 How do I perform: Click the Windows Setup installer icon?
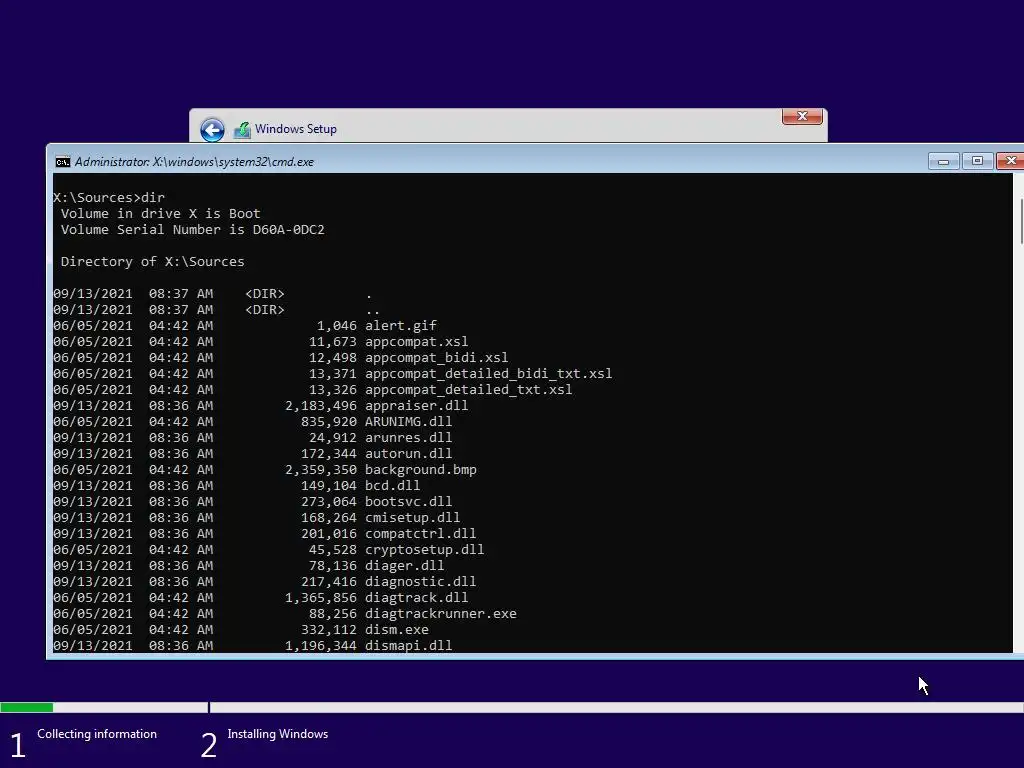(242, 130)
